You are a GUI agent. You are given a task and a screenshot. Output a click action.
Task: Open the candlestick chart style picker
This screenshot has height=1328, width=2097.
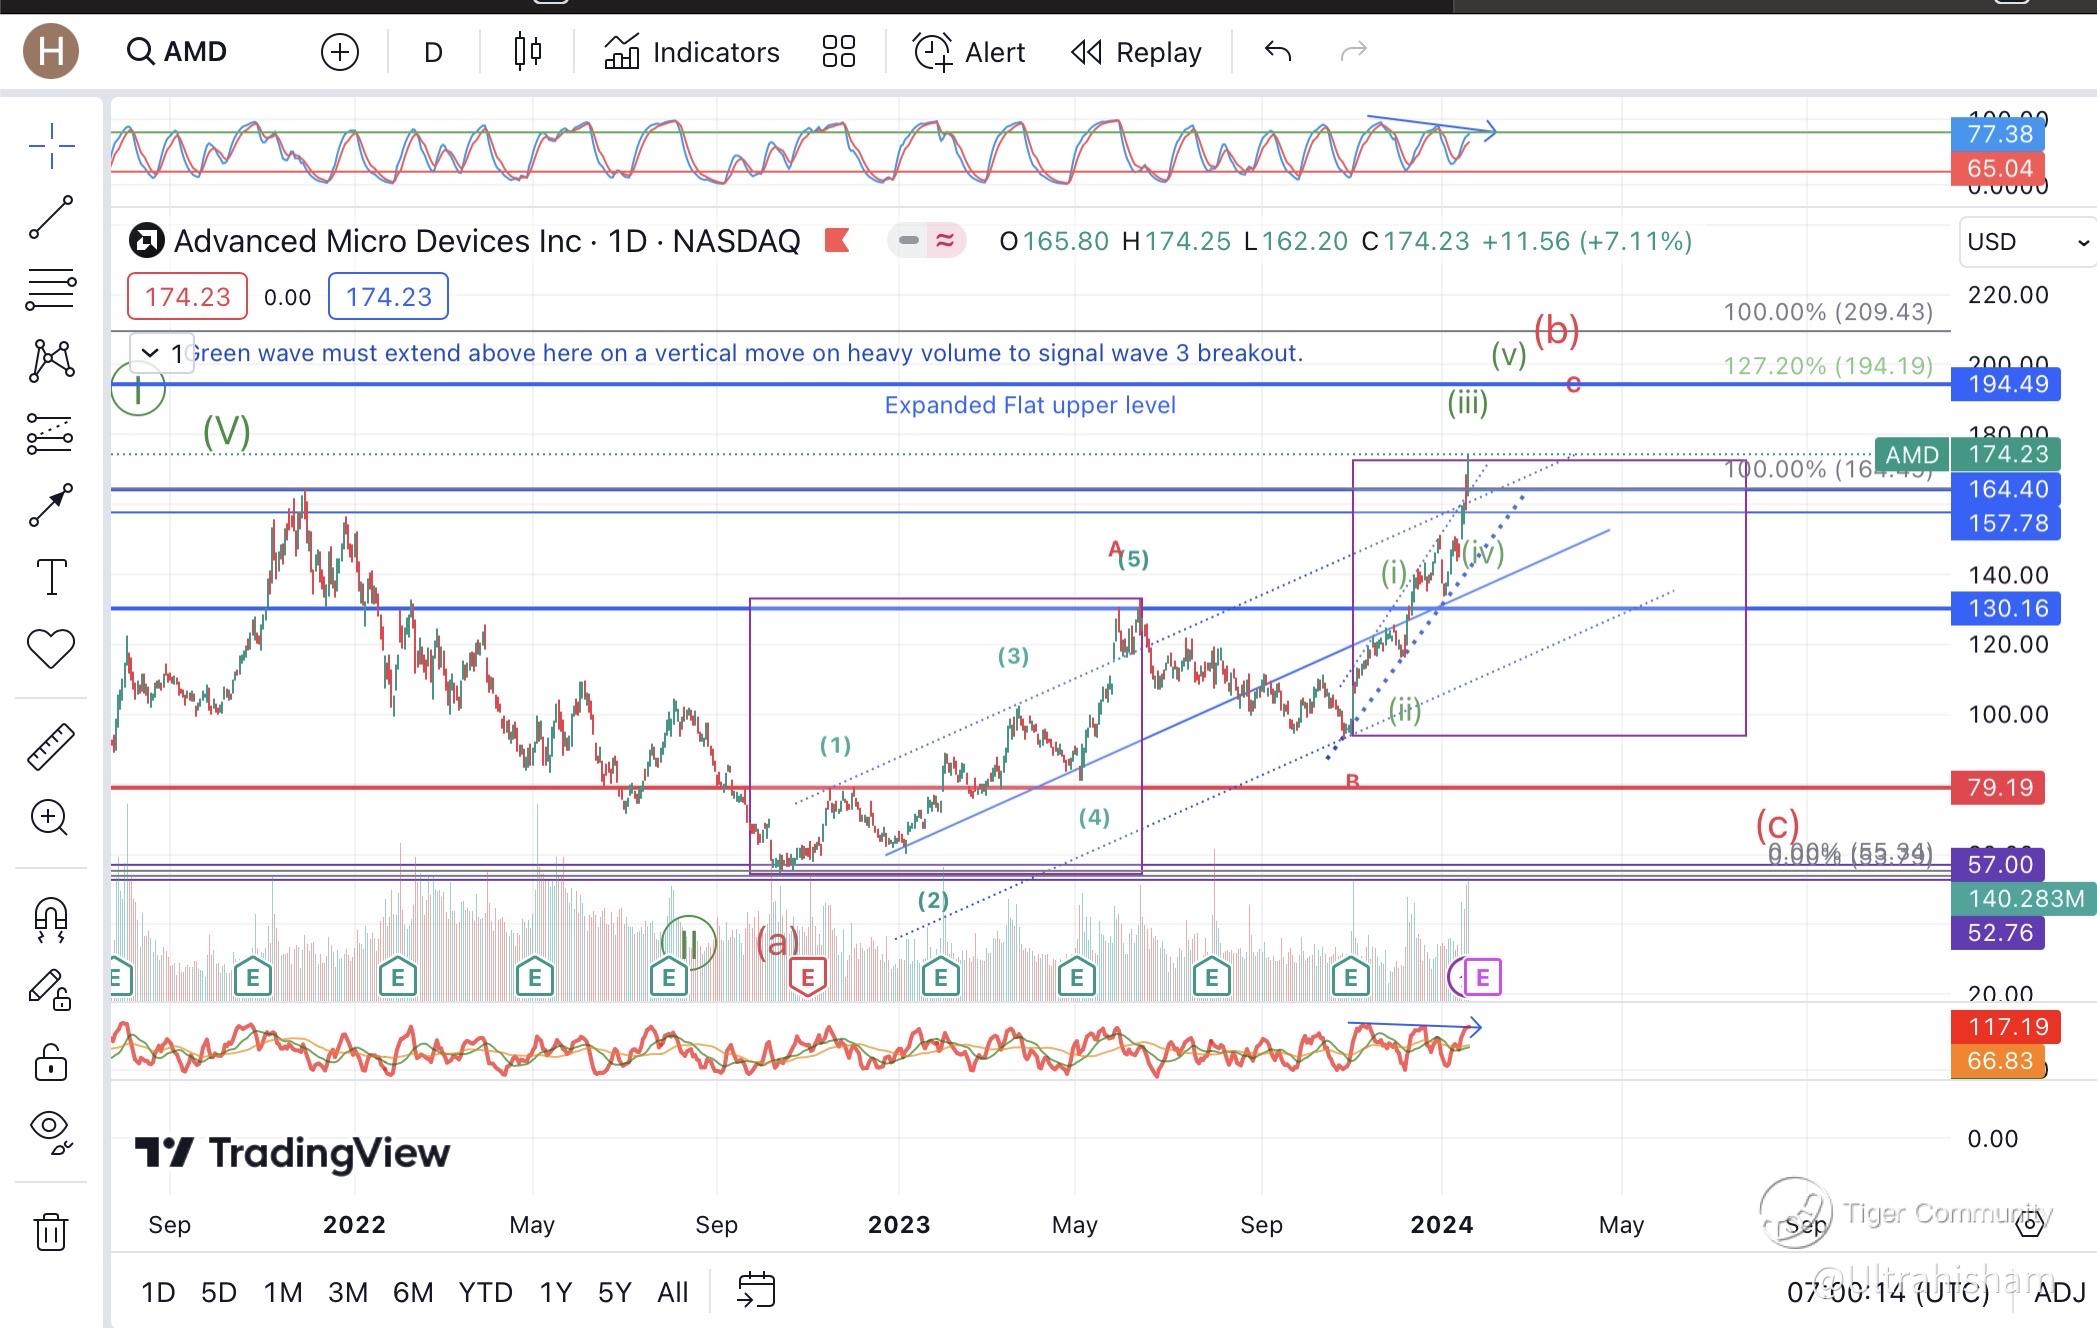[x=527, y=51]
